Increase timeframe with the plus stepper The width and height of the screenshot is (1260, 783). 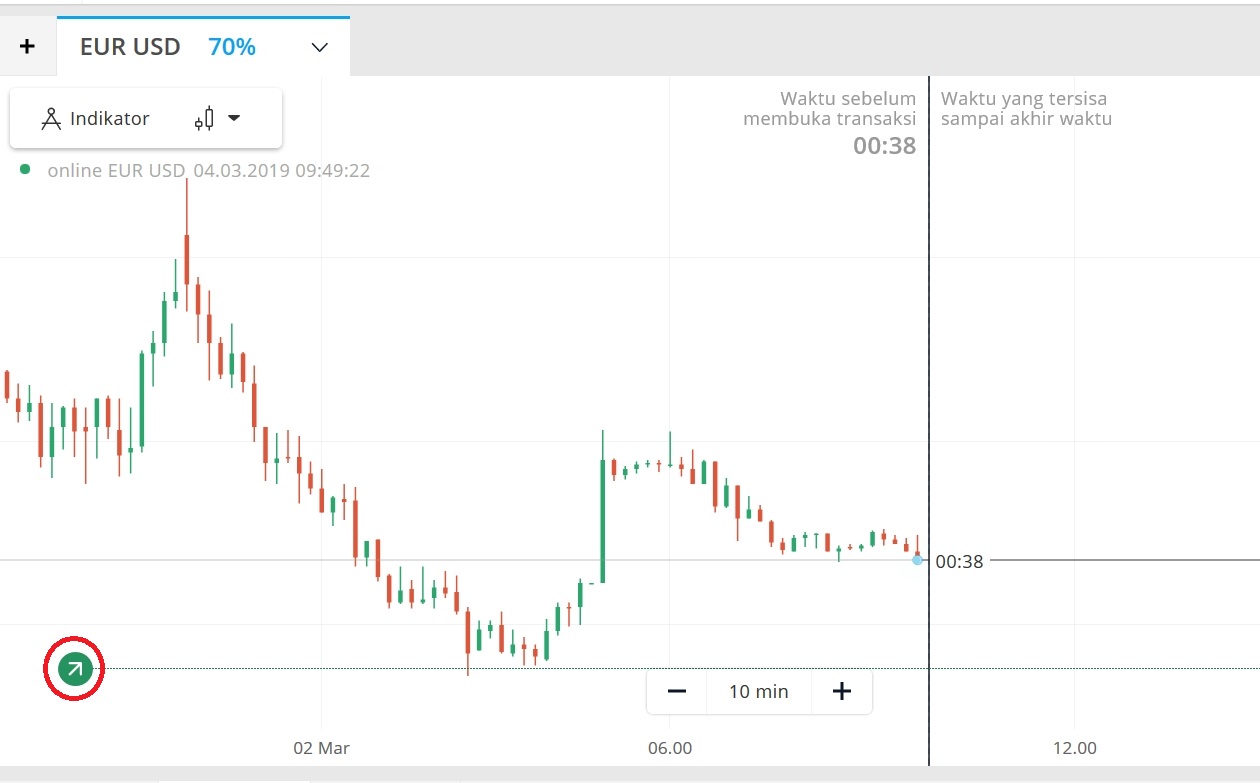point(841,691)
